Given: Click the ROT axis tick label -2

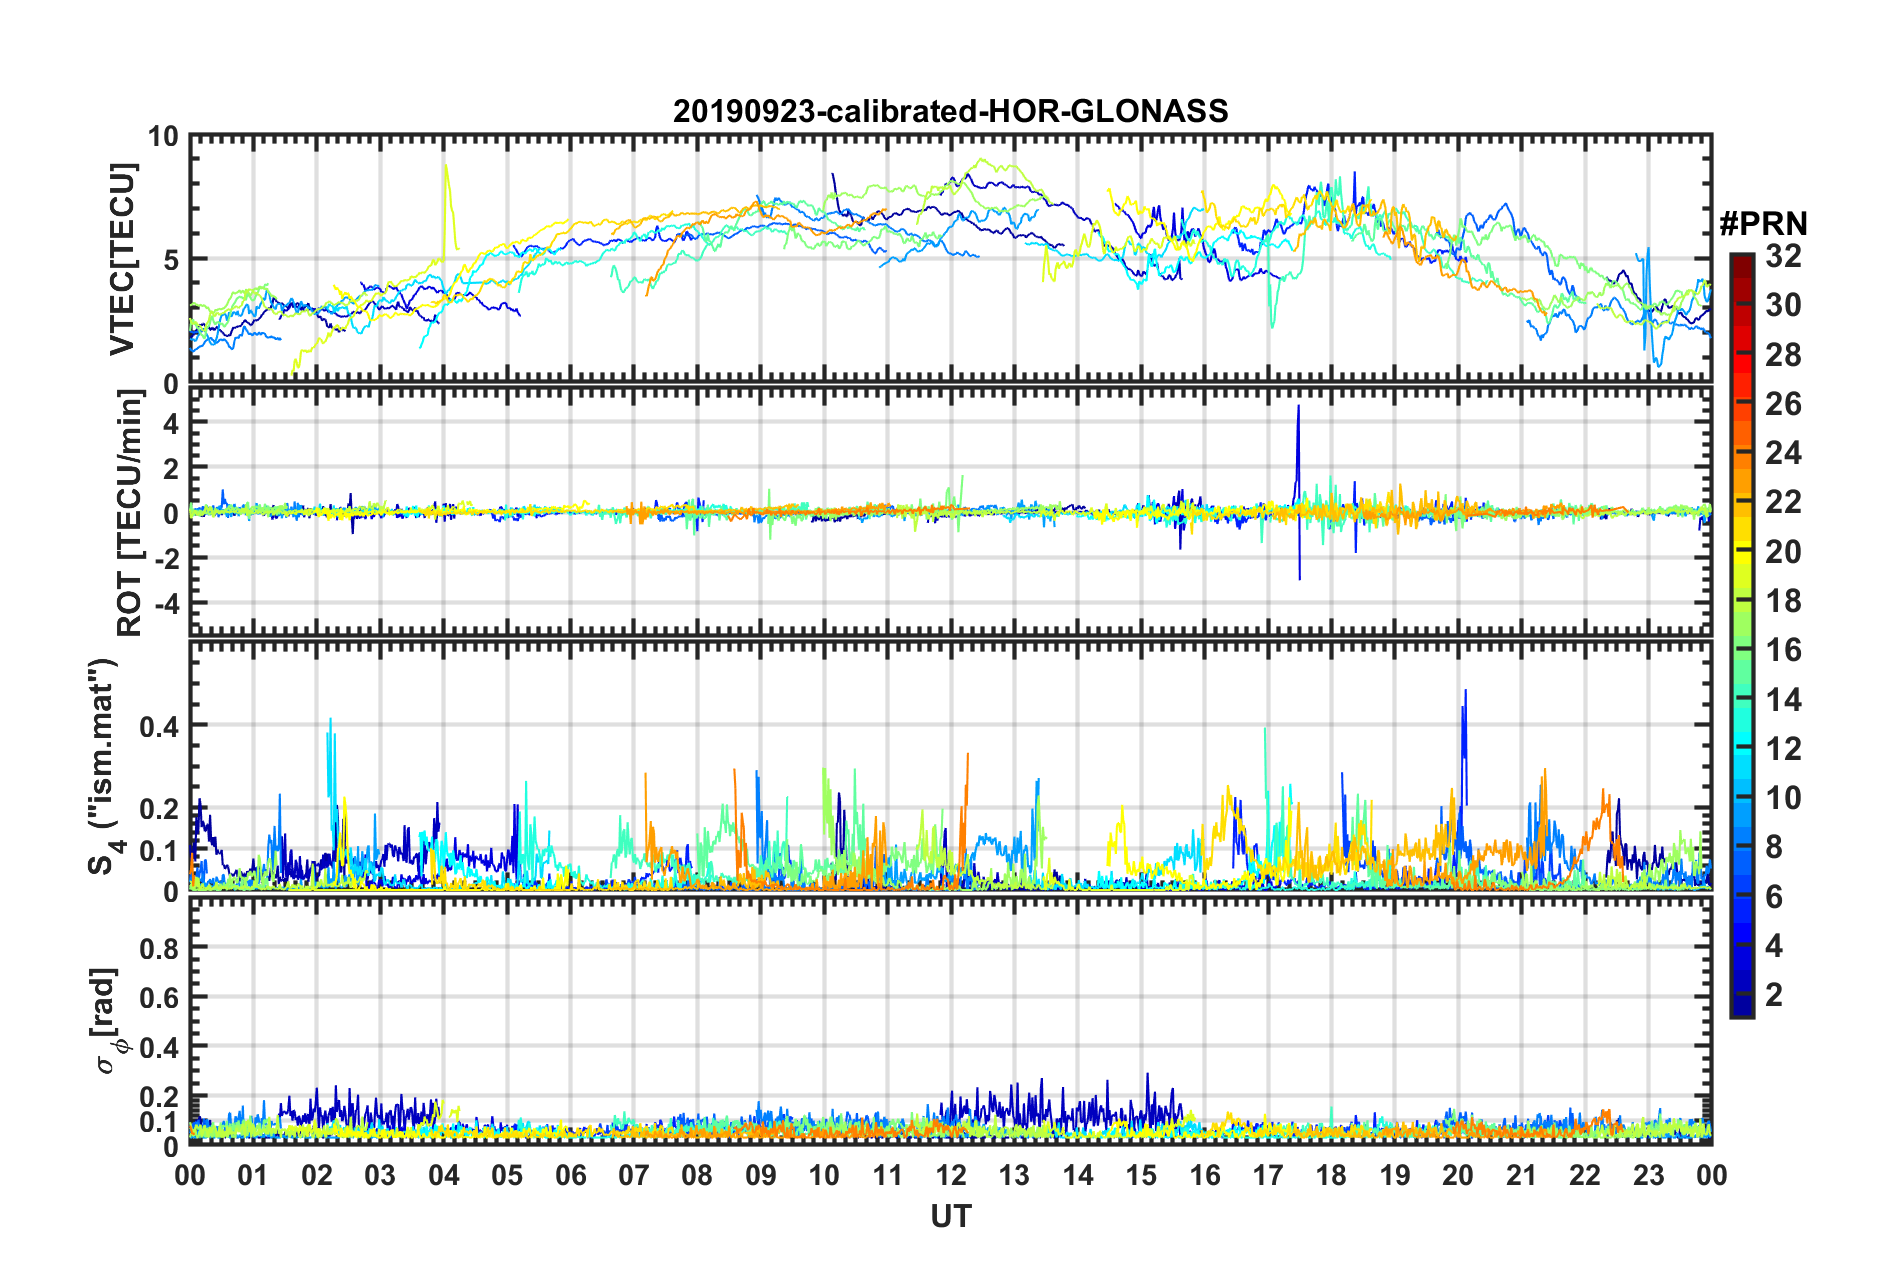Looking at the screenshot, I should coord(165,558).
